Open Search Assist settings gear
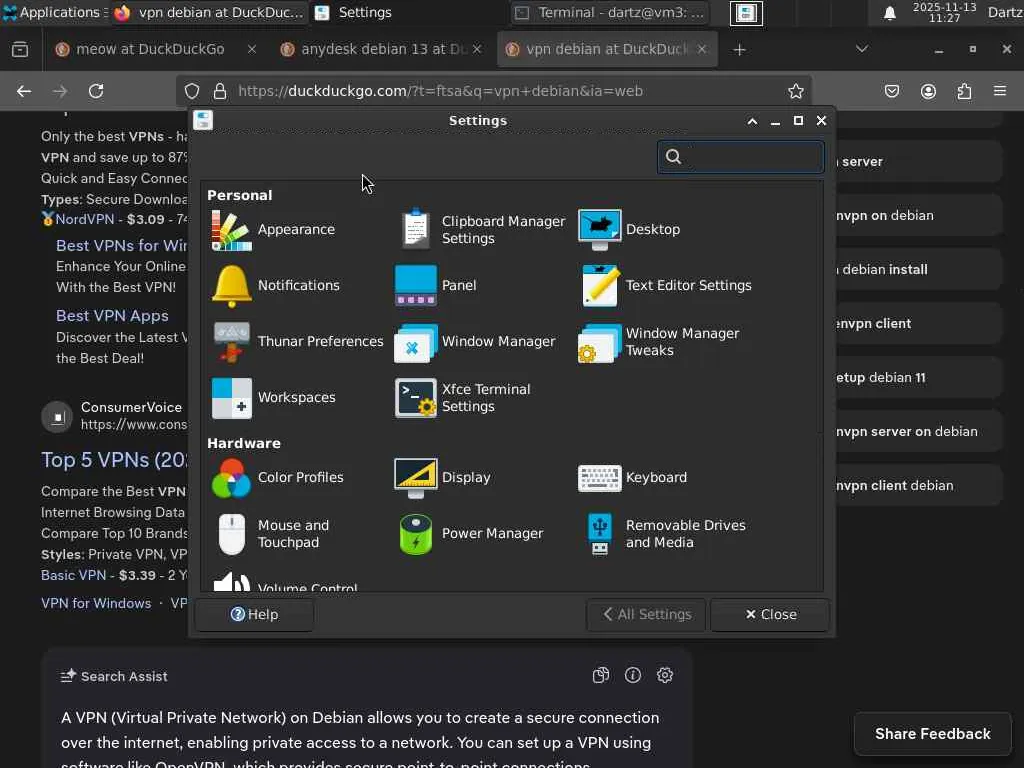The image size is (1024, 768). click(665, 675)
